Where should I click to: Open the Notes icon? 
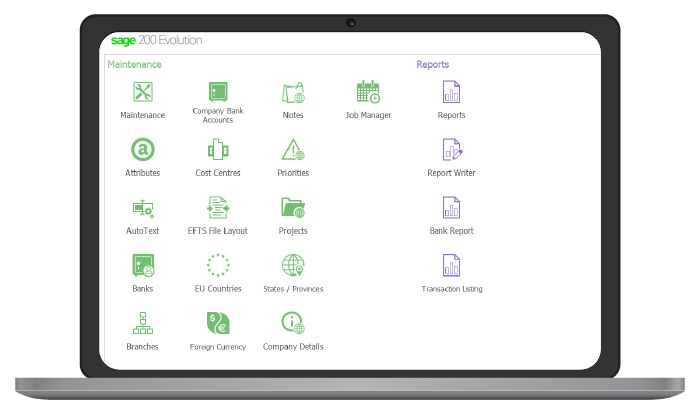pyautogui.click(x=293, y=92)
